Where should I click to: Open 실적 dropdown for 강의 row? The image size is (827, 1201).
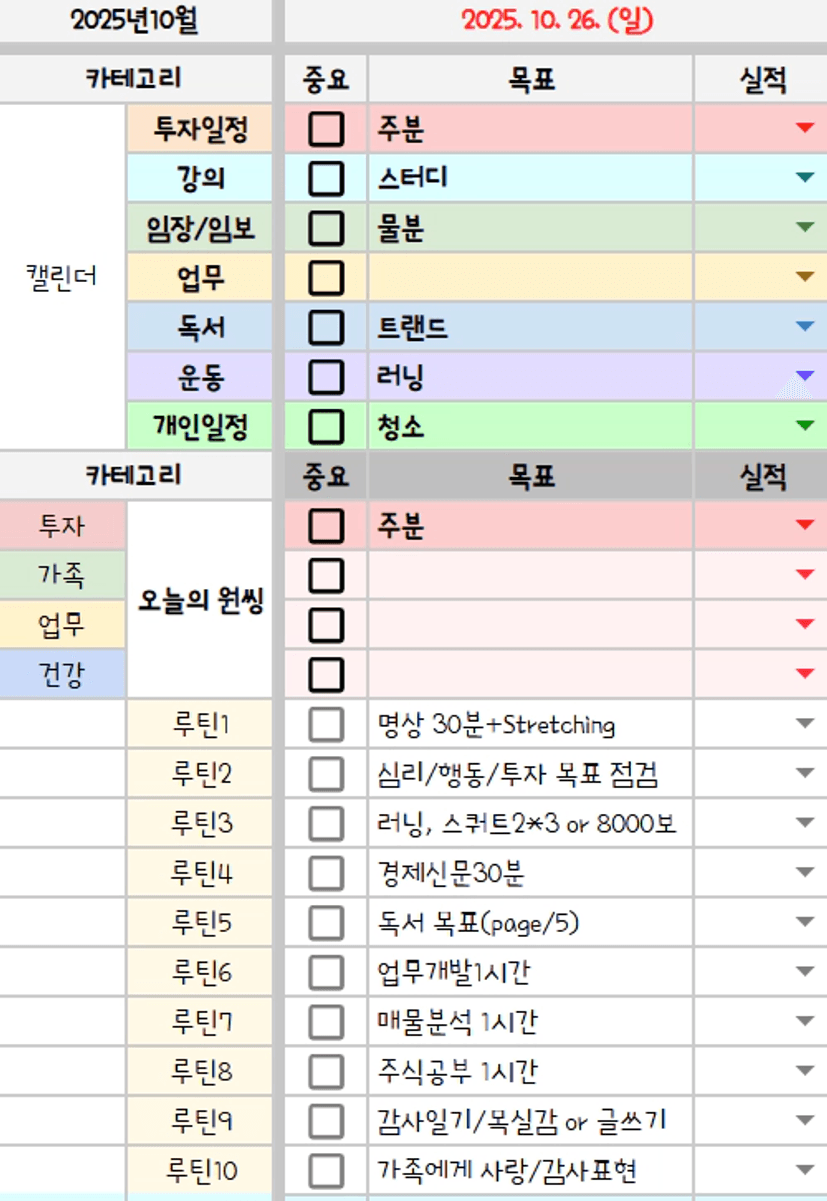click(x=805, y=178)
